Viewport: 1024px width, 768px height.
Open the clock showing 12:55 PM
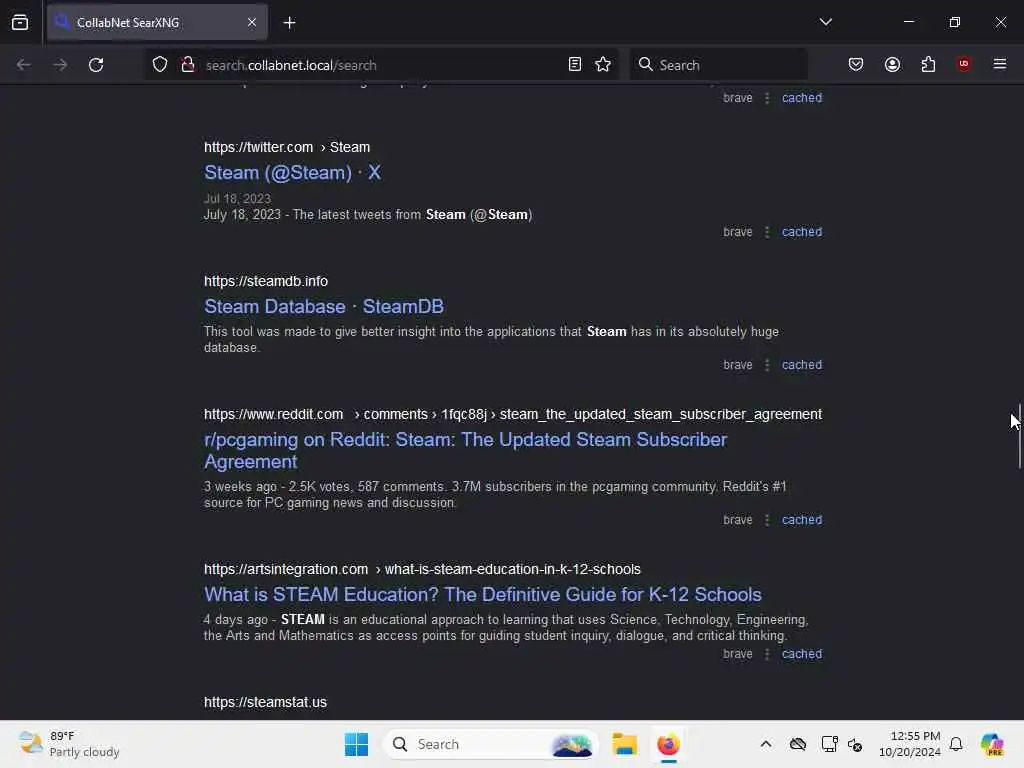point(909,744)
